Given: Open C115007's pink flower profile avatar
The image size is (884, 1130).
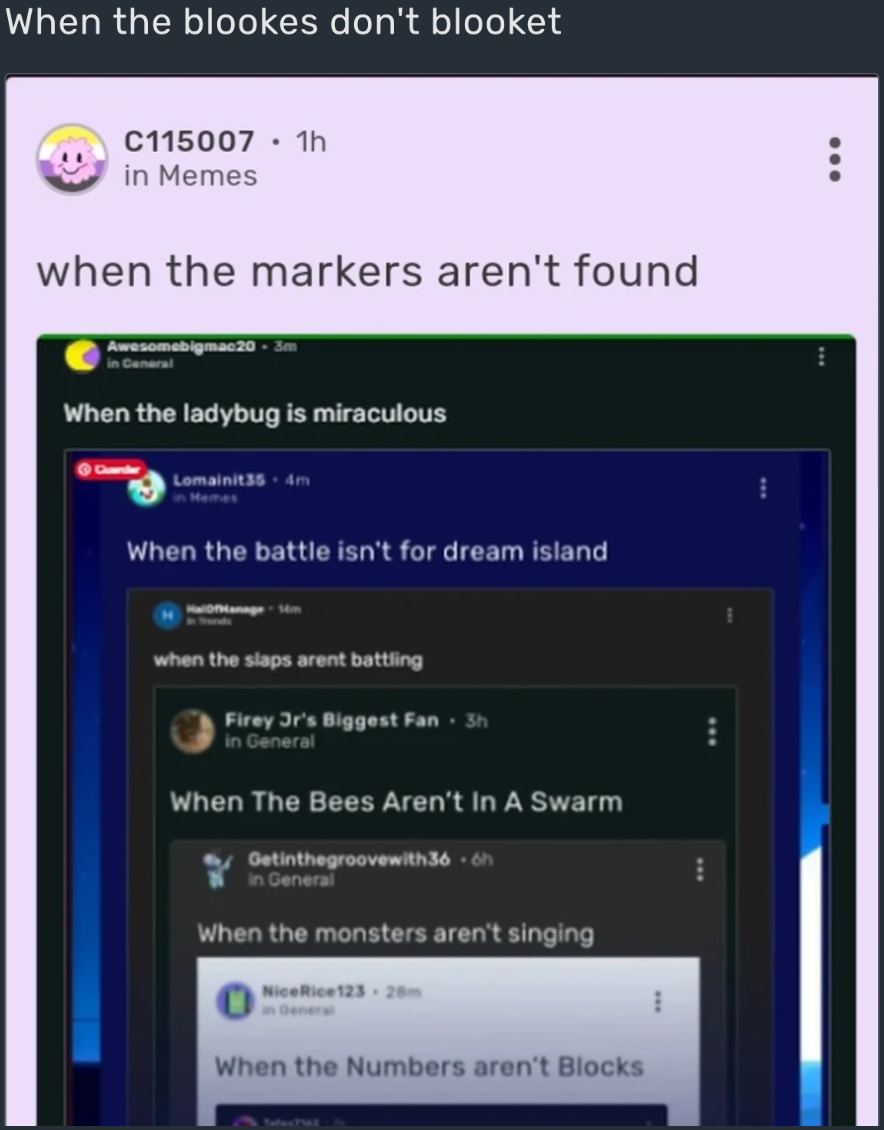Looking at the screenshot, I should tap(72, 159).
